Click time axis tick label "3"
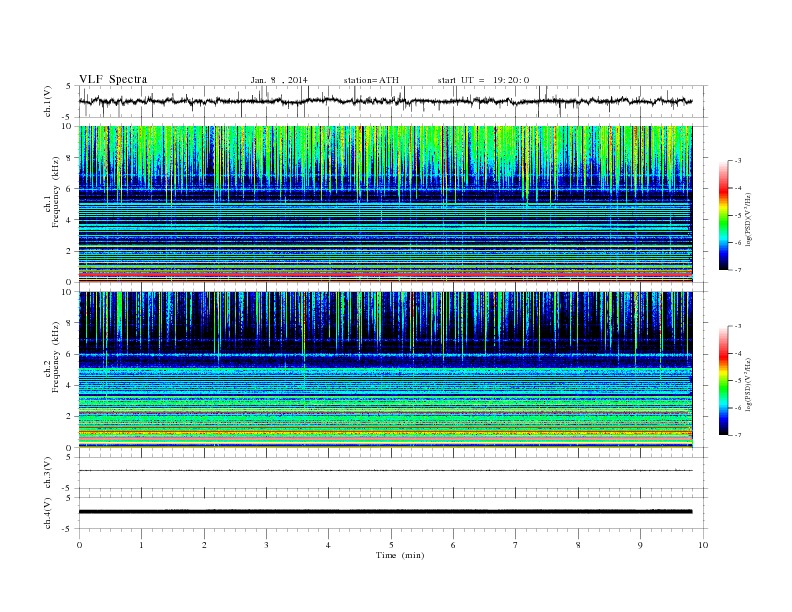 point(266,545)
